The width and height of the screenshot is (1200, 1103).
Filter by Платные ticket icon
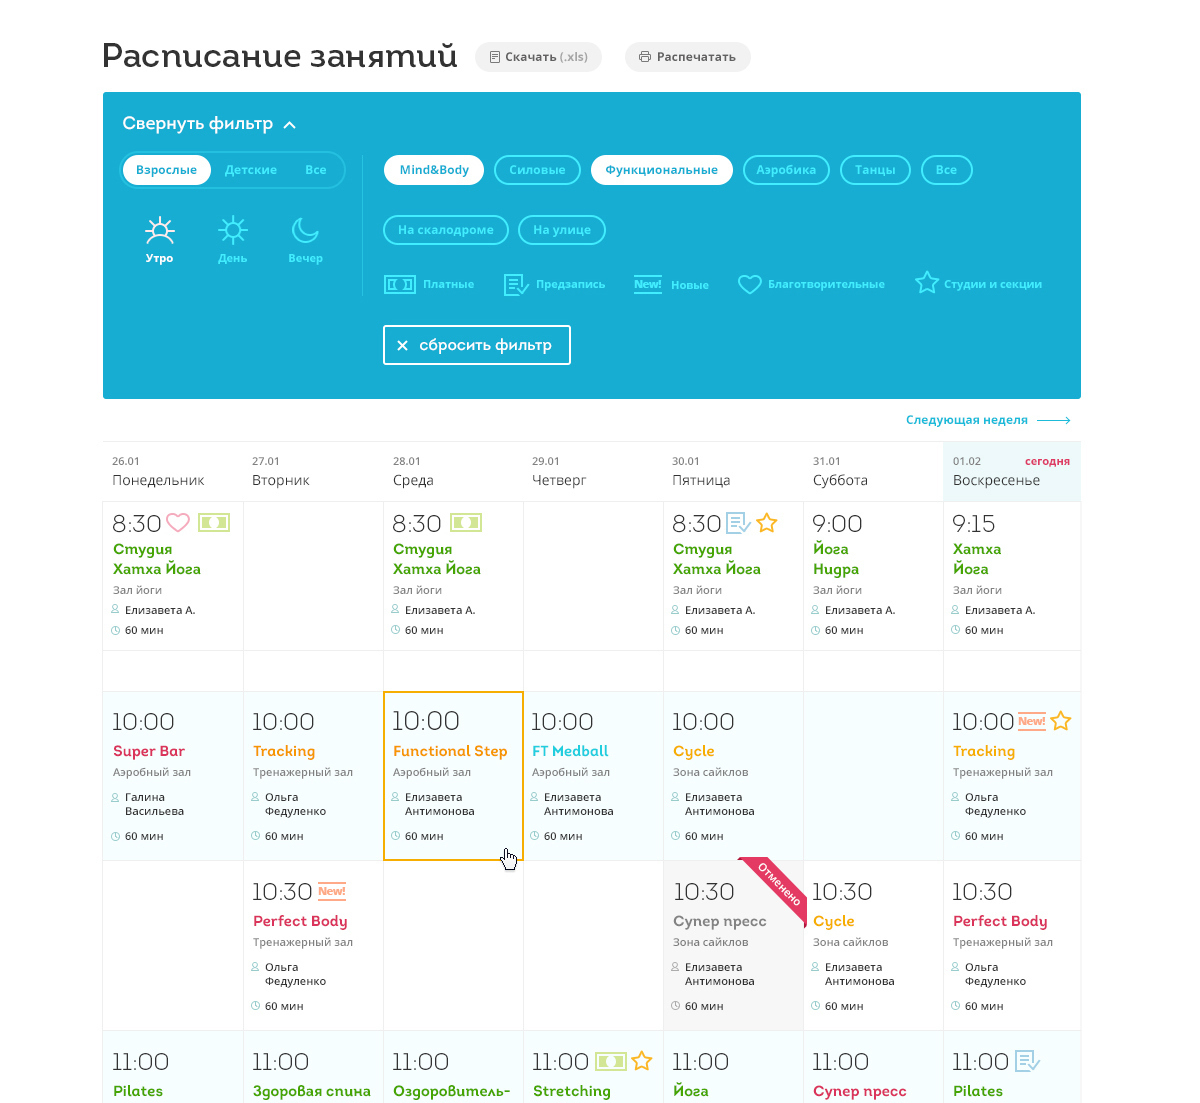tap(400, 285)
